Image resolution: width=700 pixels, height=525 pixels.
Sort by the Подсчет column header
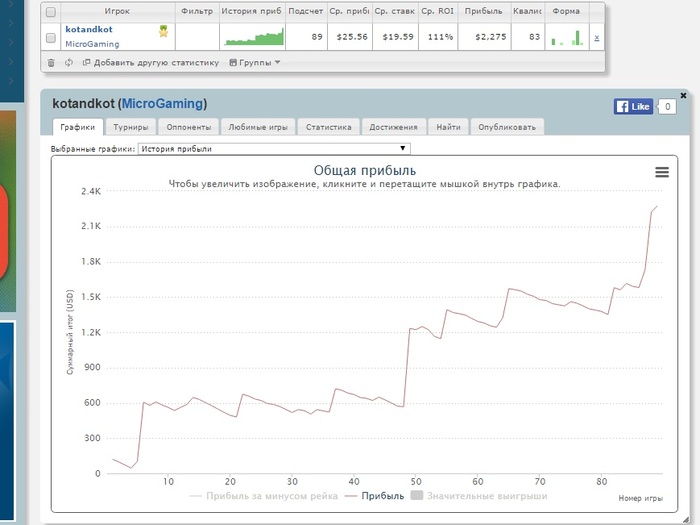coord(306,11)
